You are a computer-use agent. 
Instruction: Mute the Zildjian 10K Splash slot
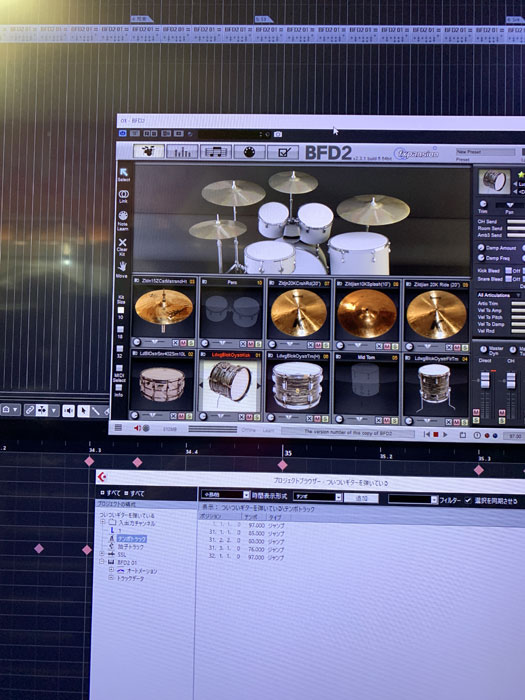pyautogui.click(x=387, y=346)
